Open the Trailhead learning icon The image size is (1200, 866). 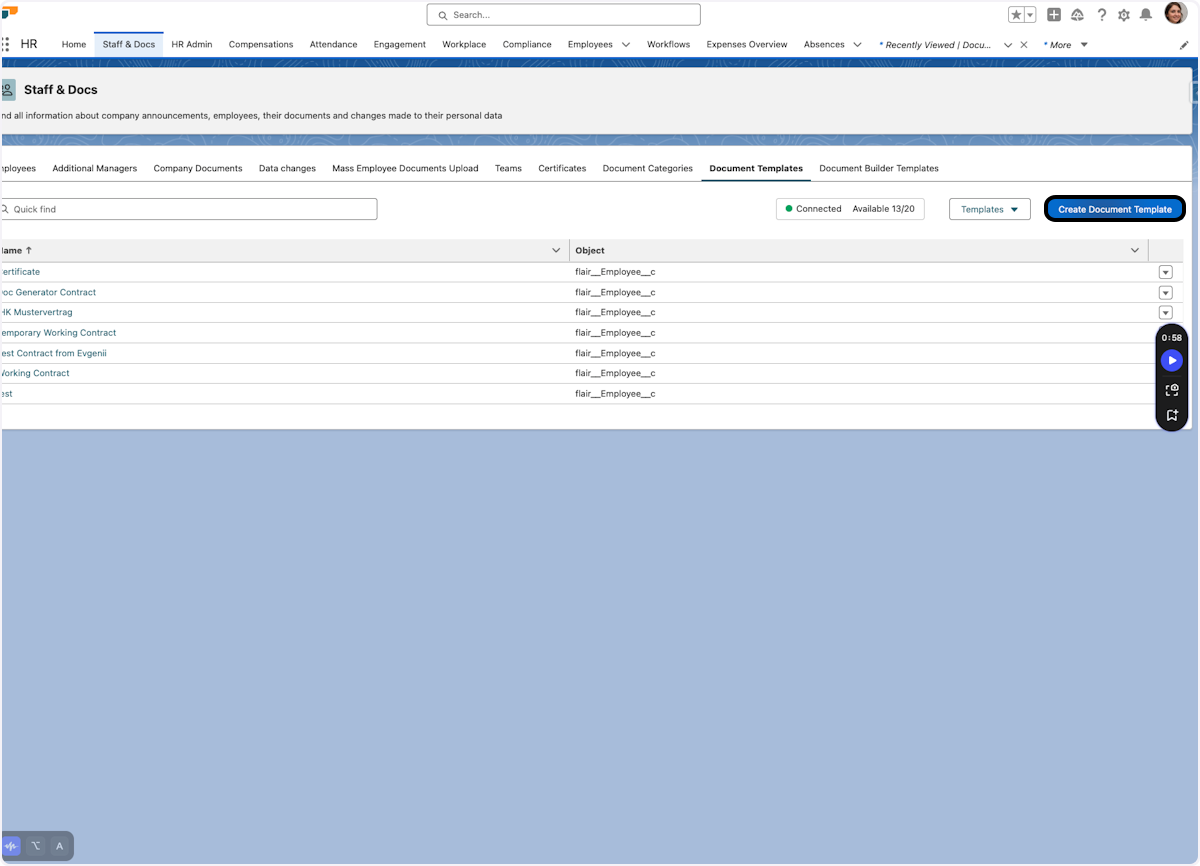1077,14
